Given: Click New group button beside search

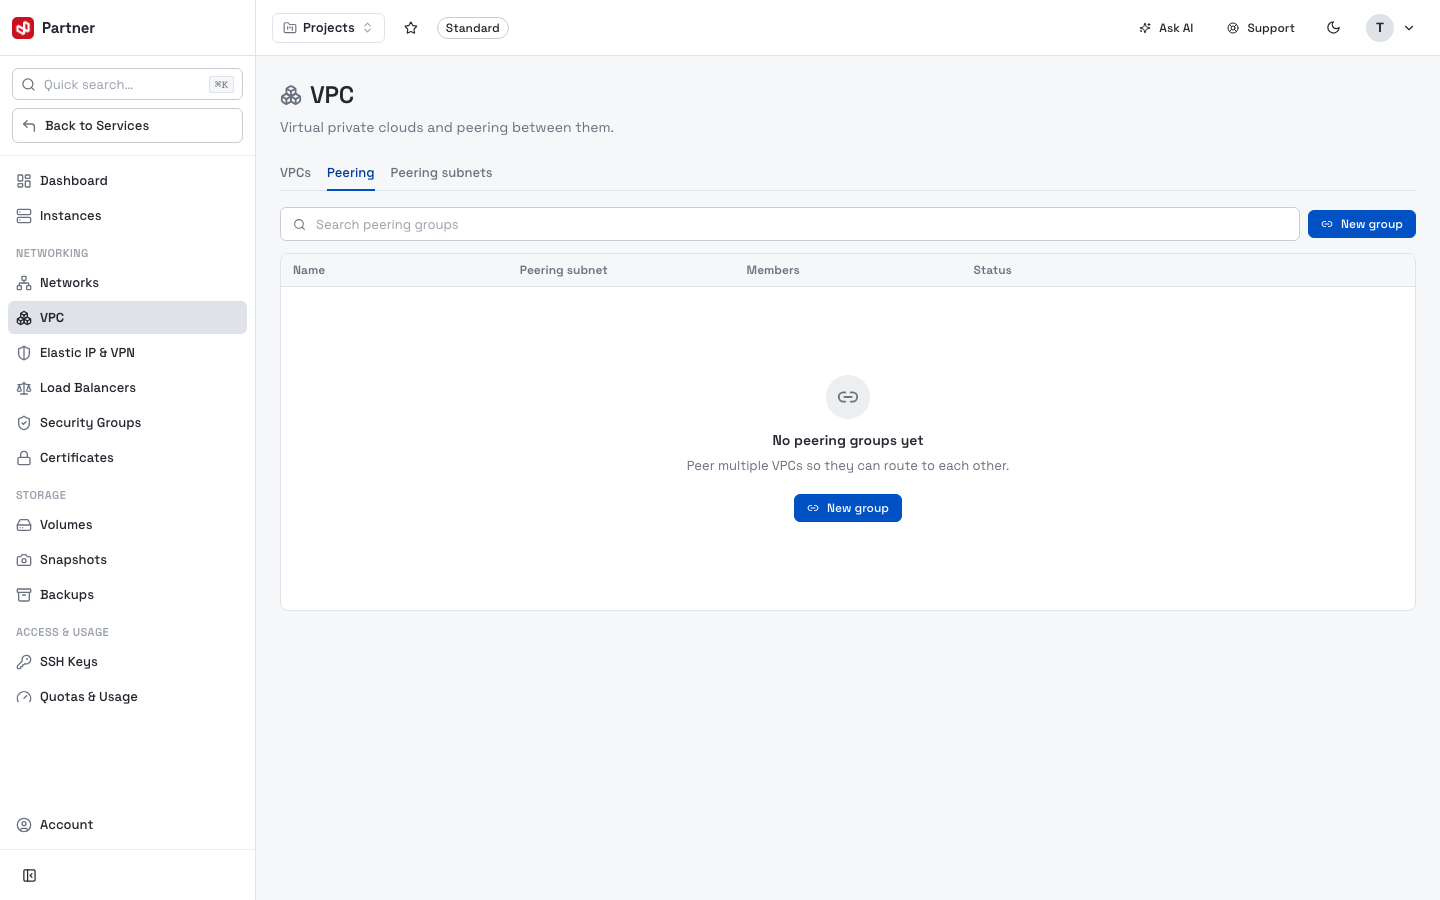Looking at the screenshot, I should (1362, 224).
